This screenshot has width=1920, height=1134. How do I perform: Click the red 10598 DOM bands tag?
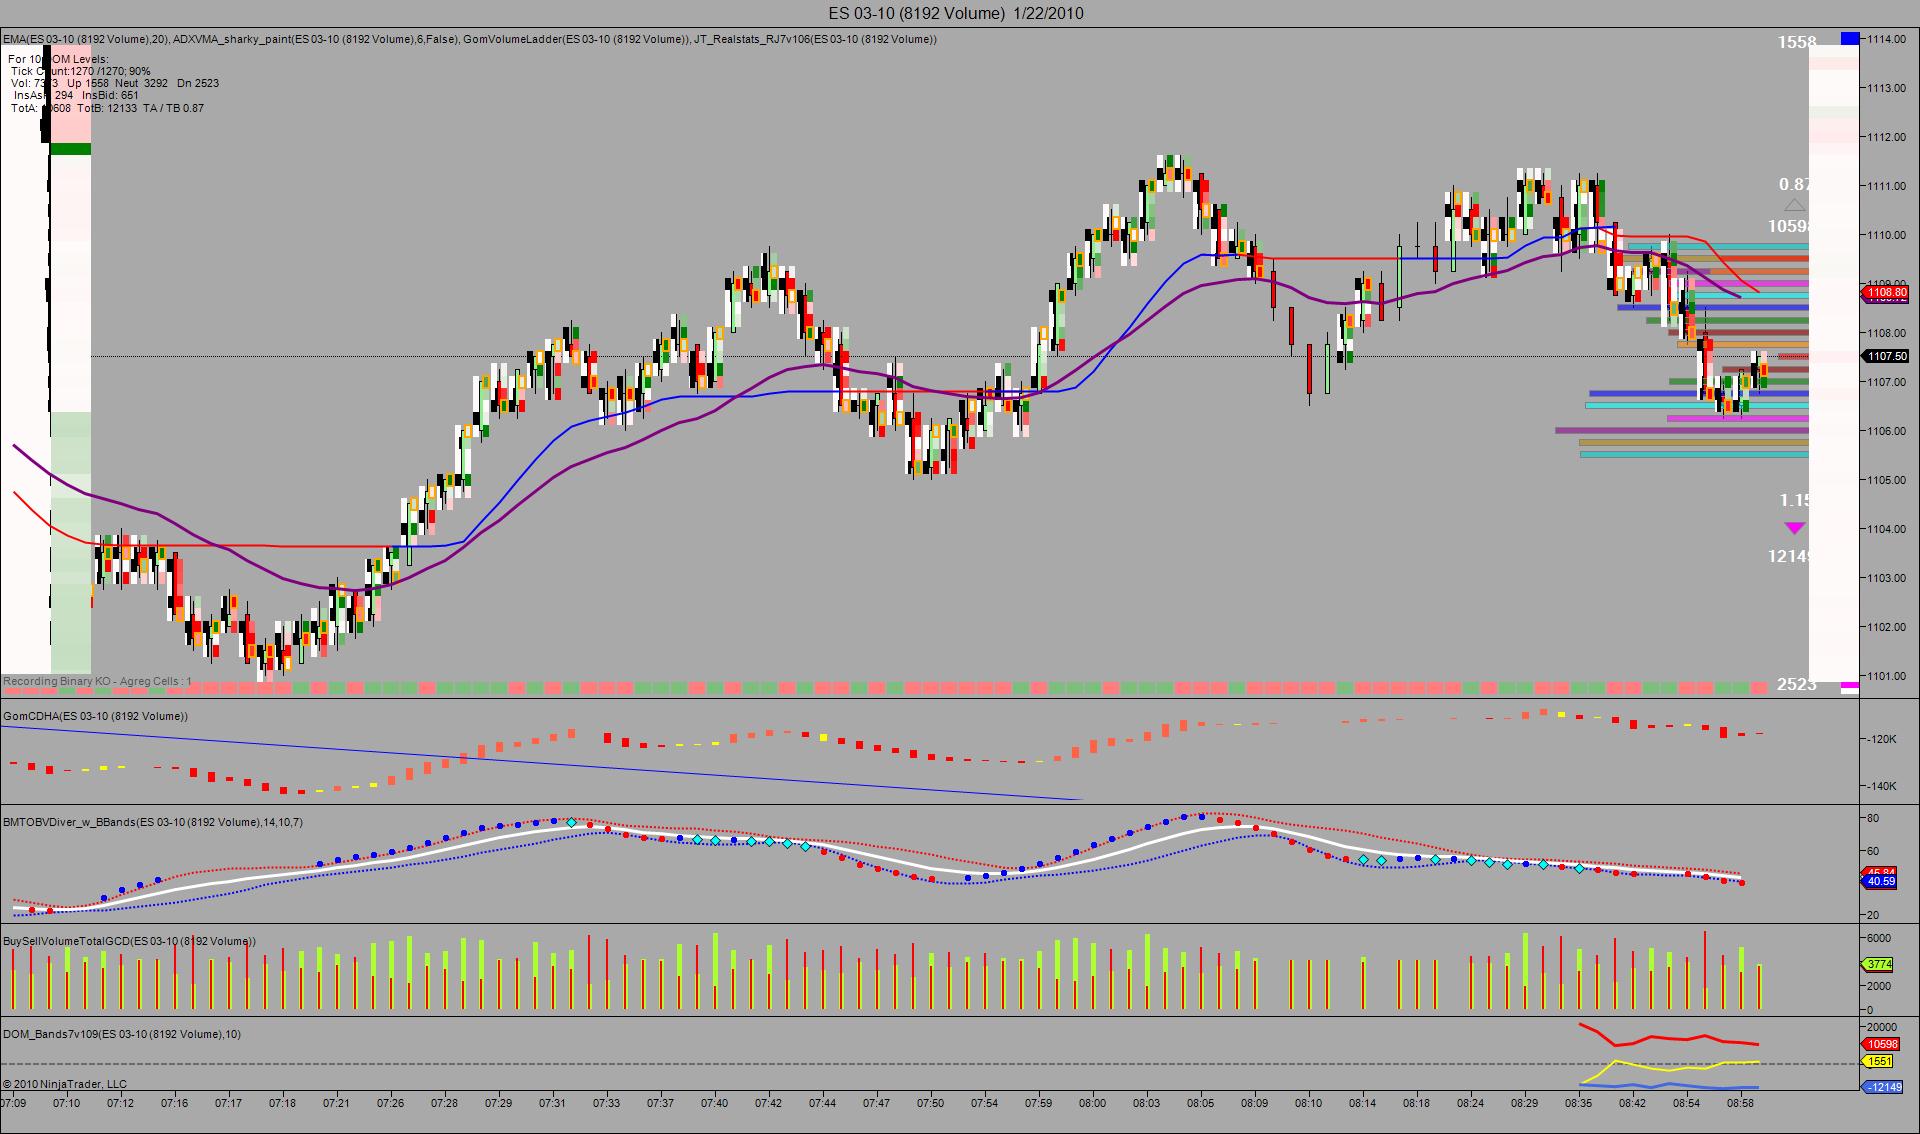[x=1882, y=1044]
